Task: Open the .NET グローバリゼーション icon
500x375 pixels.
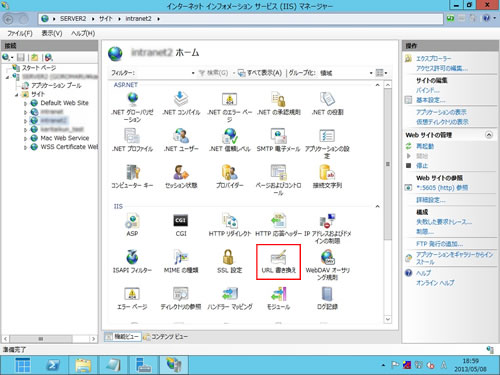Action: tap(132, 107)
